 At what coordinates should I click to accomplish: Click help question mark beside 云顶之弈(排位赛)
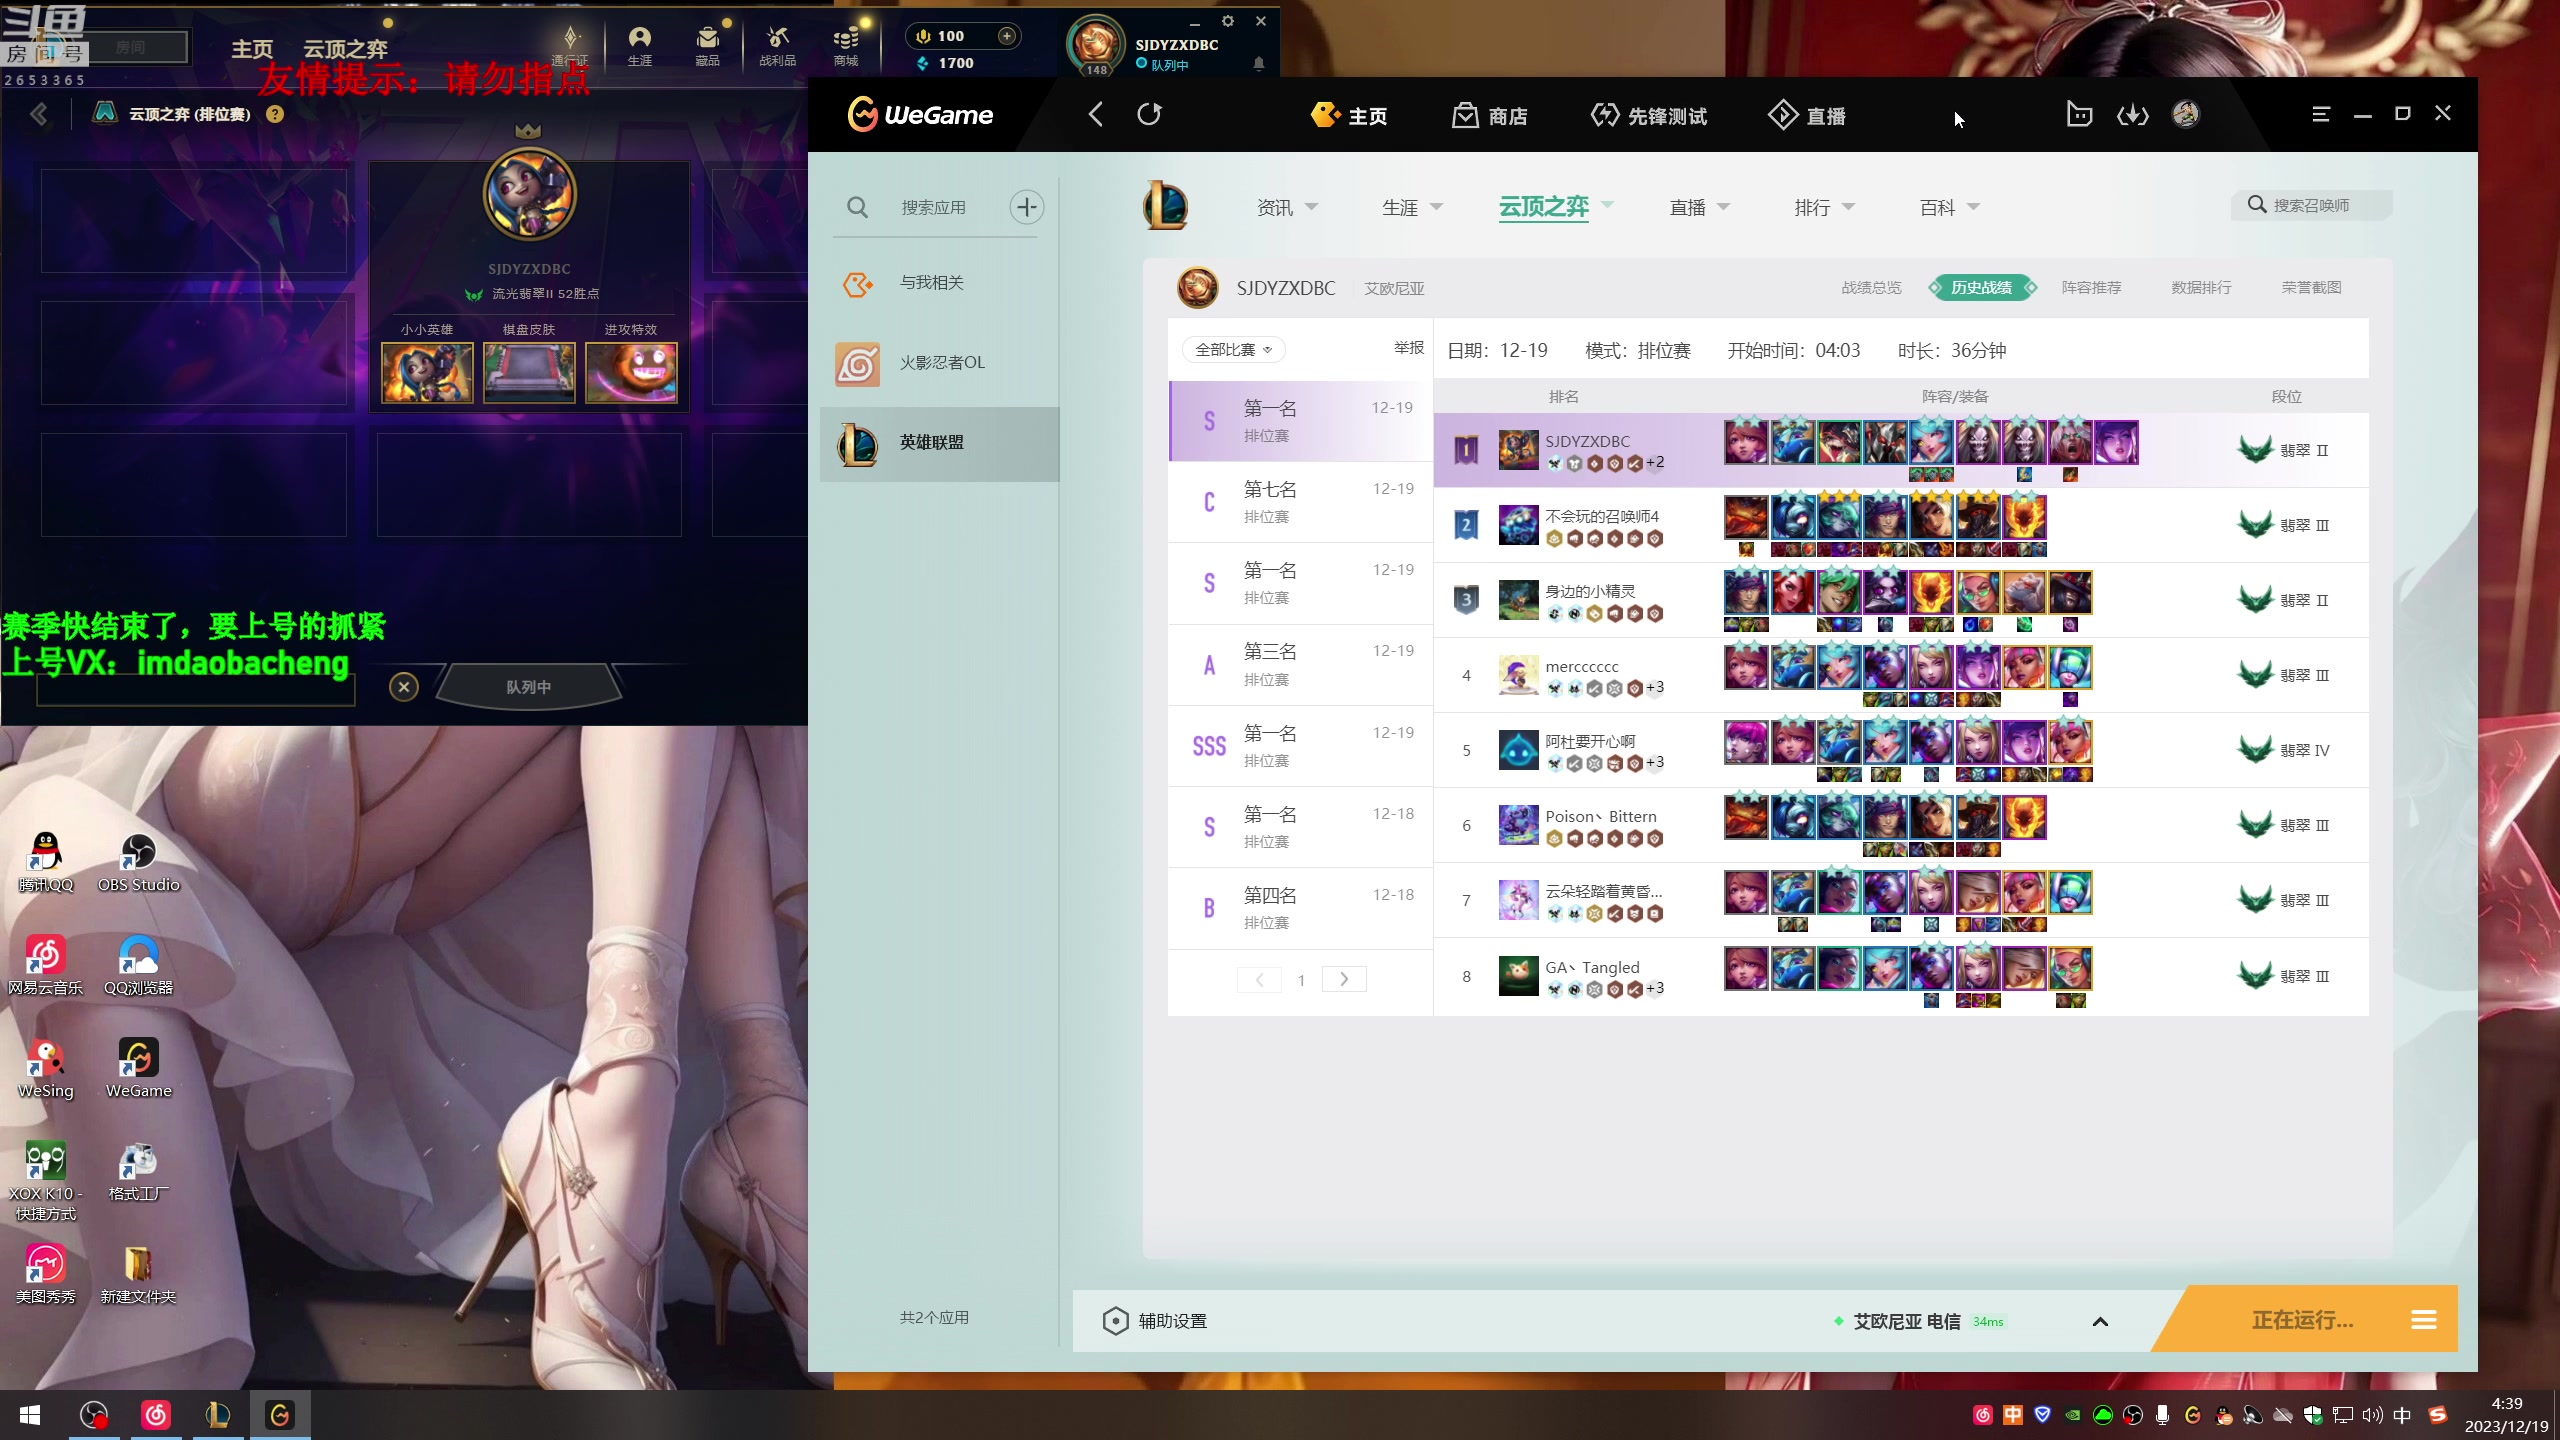click(275, 114)
